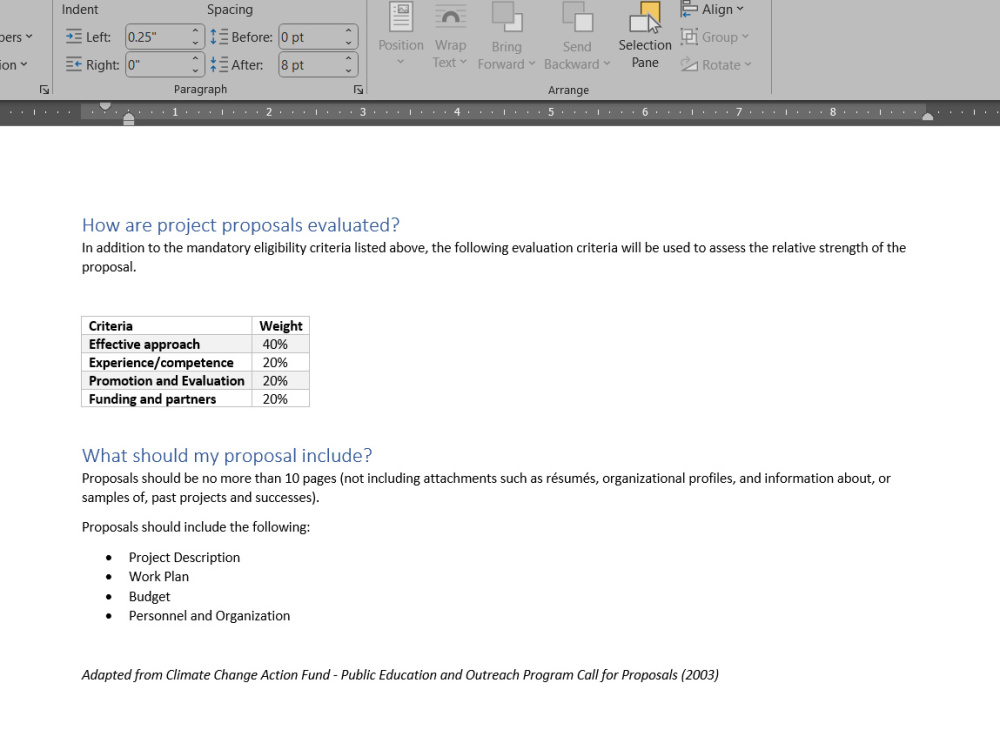Expand the Align dropdown arrow
Viewport: 1000px width, 750px height.
[740, 9]
